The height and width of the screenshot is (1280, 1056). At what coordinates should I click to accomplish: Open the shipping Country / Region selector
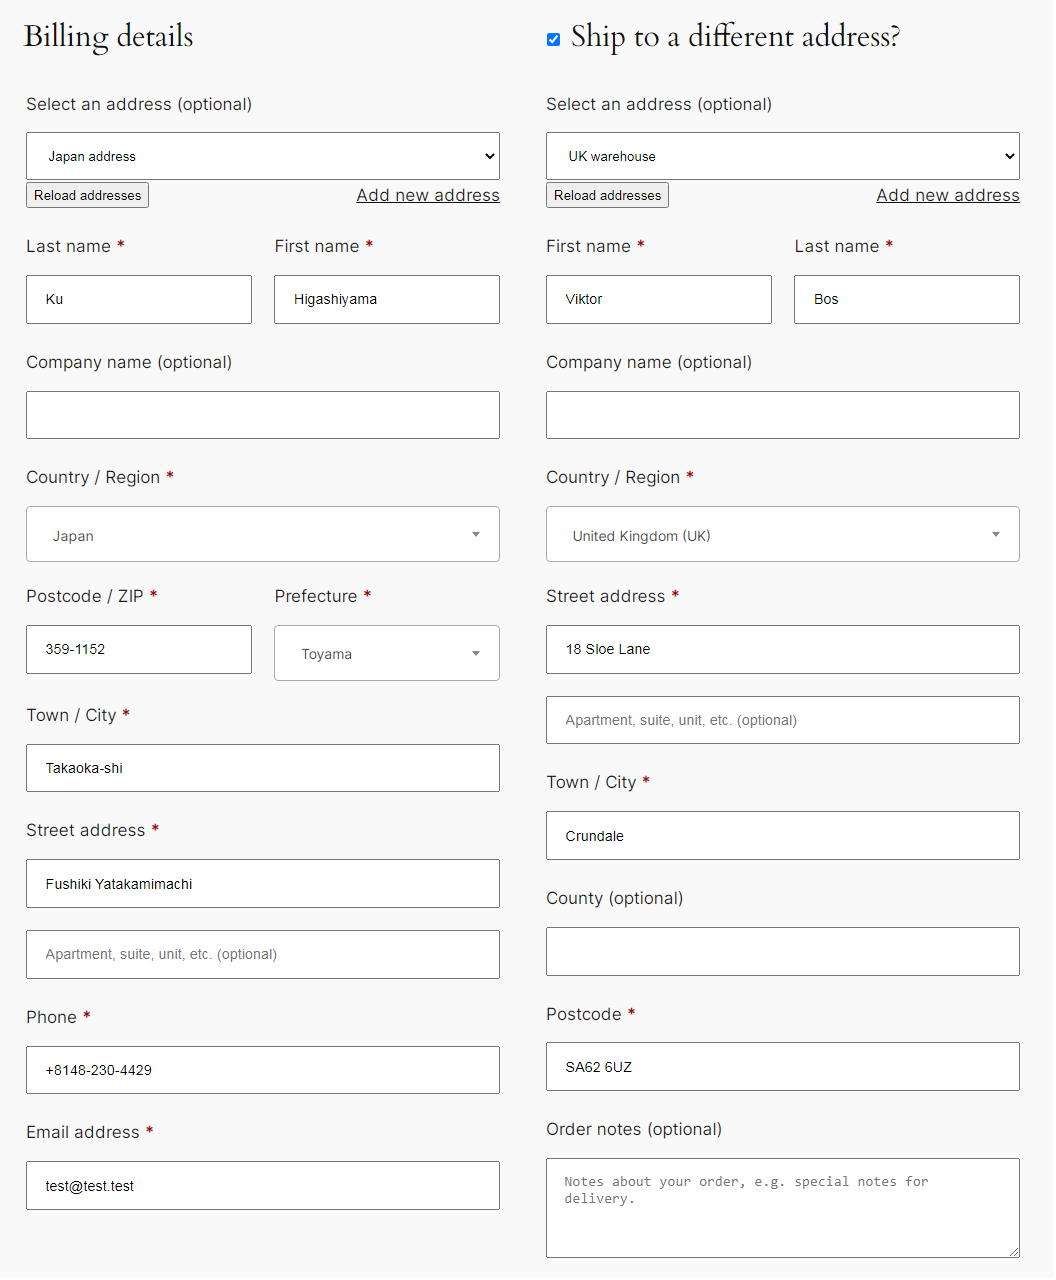[x=782, y=534]
